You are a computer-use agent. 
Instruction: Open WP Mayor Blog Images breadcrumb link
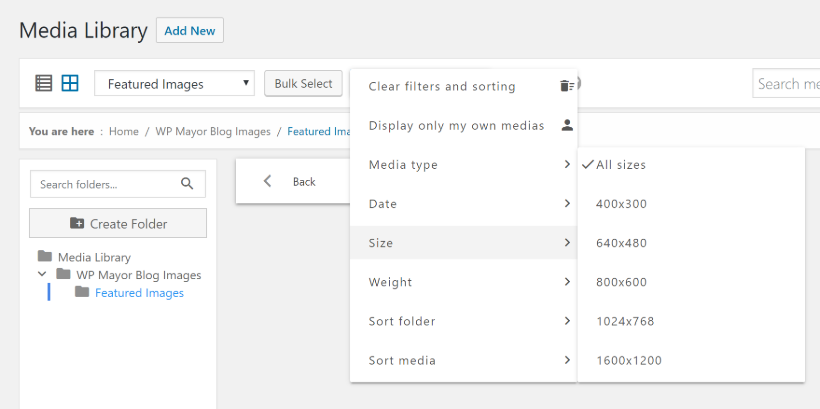213,131
